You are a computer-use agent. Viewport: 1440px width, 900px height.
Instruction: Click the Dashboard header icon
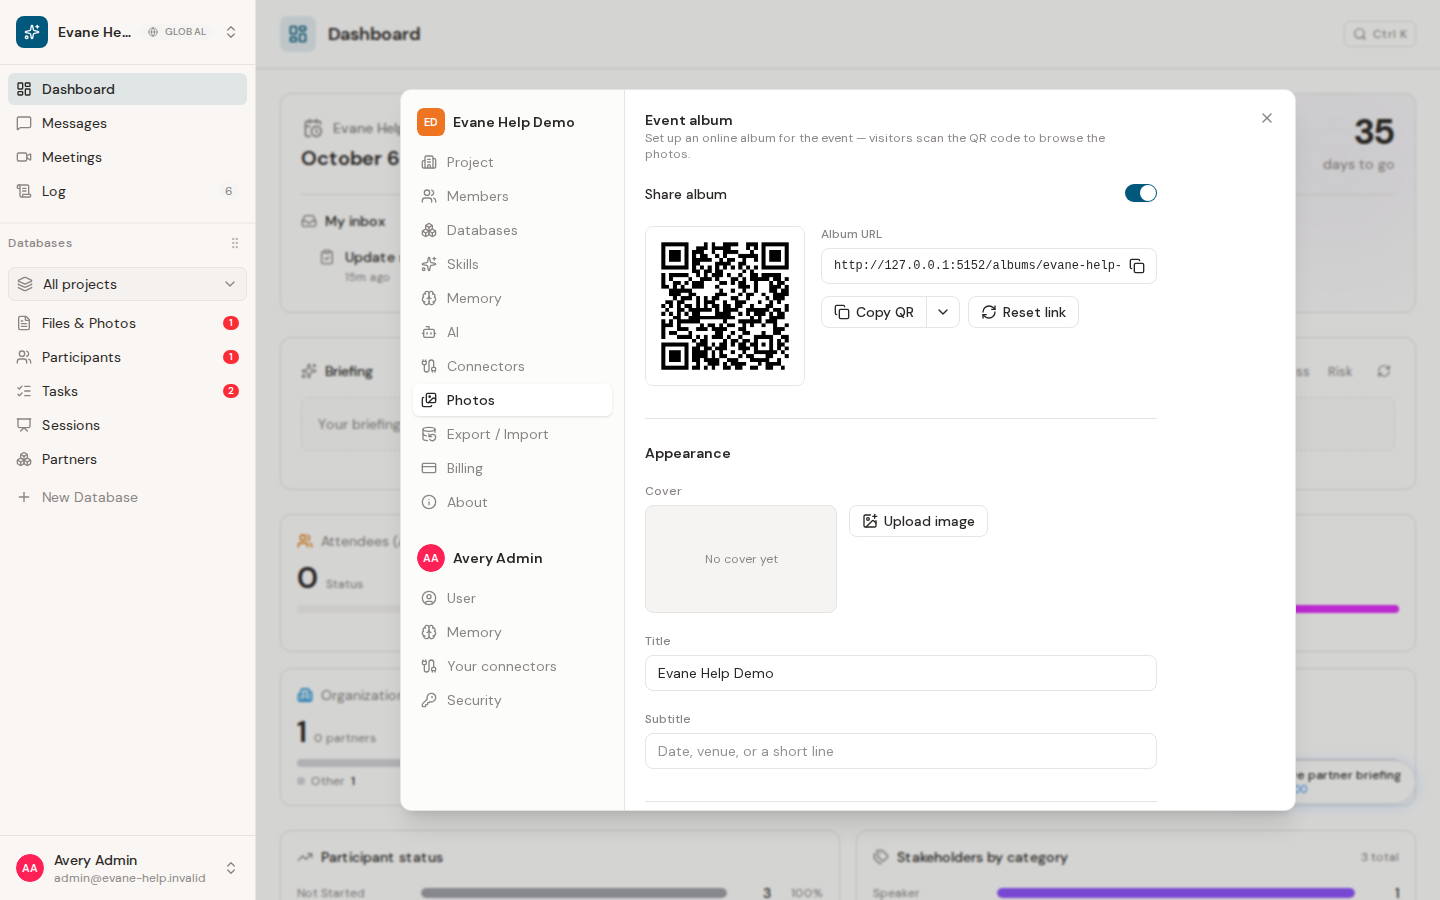pos(298,34)
